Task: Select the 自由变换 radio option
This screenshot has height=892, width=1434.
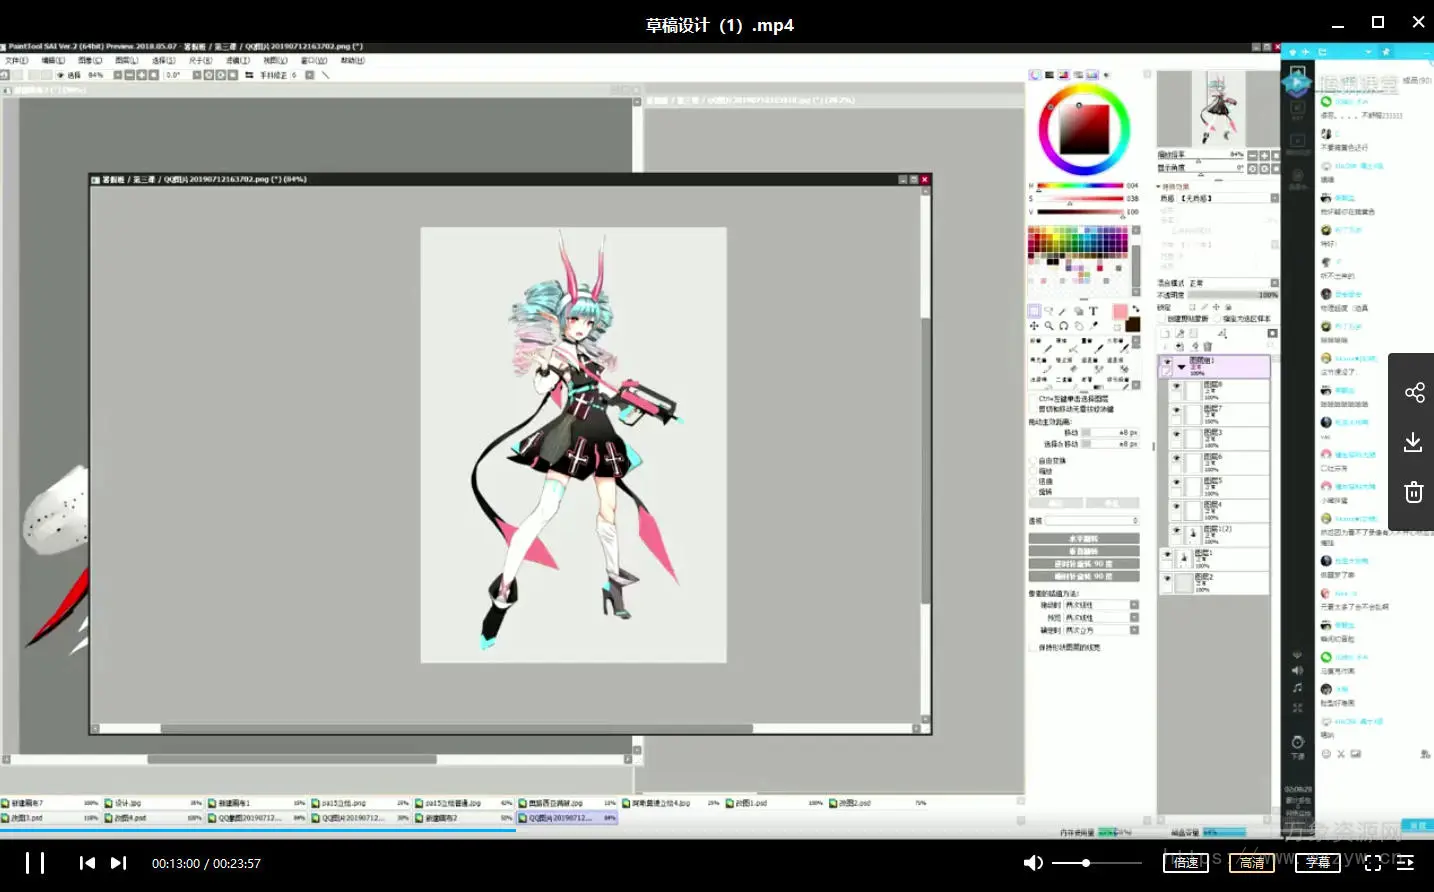Action: [x=1032, y=461]
